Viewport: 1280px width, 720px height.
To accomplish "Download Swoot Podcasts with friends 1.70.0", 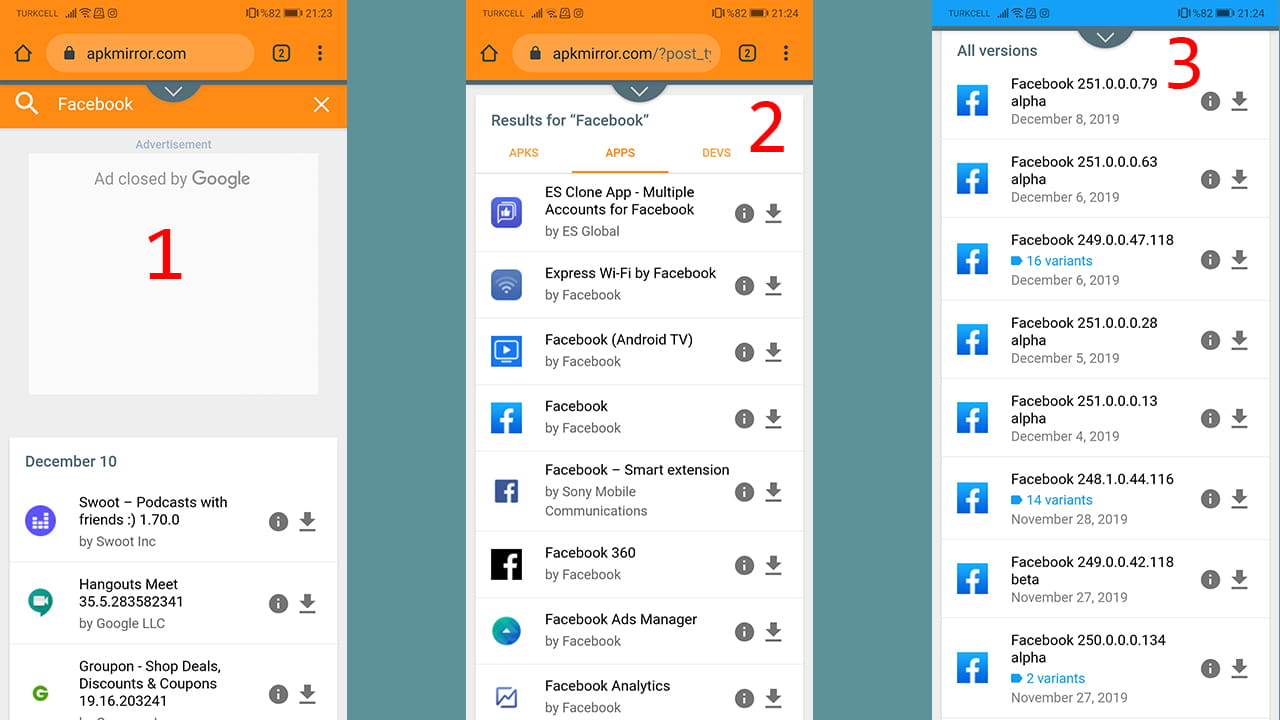I will point(307,521).
